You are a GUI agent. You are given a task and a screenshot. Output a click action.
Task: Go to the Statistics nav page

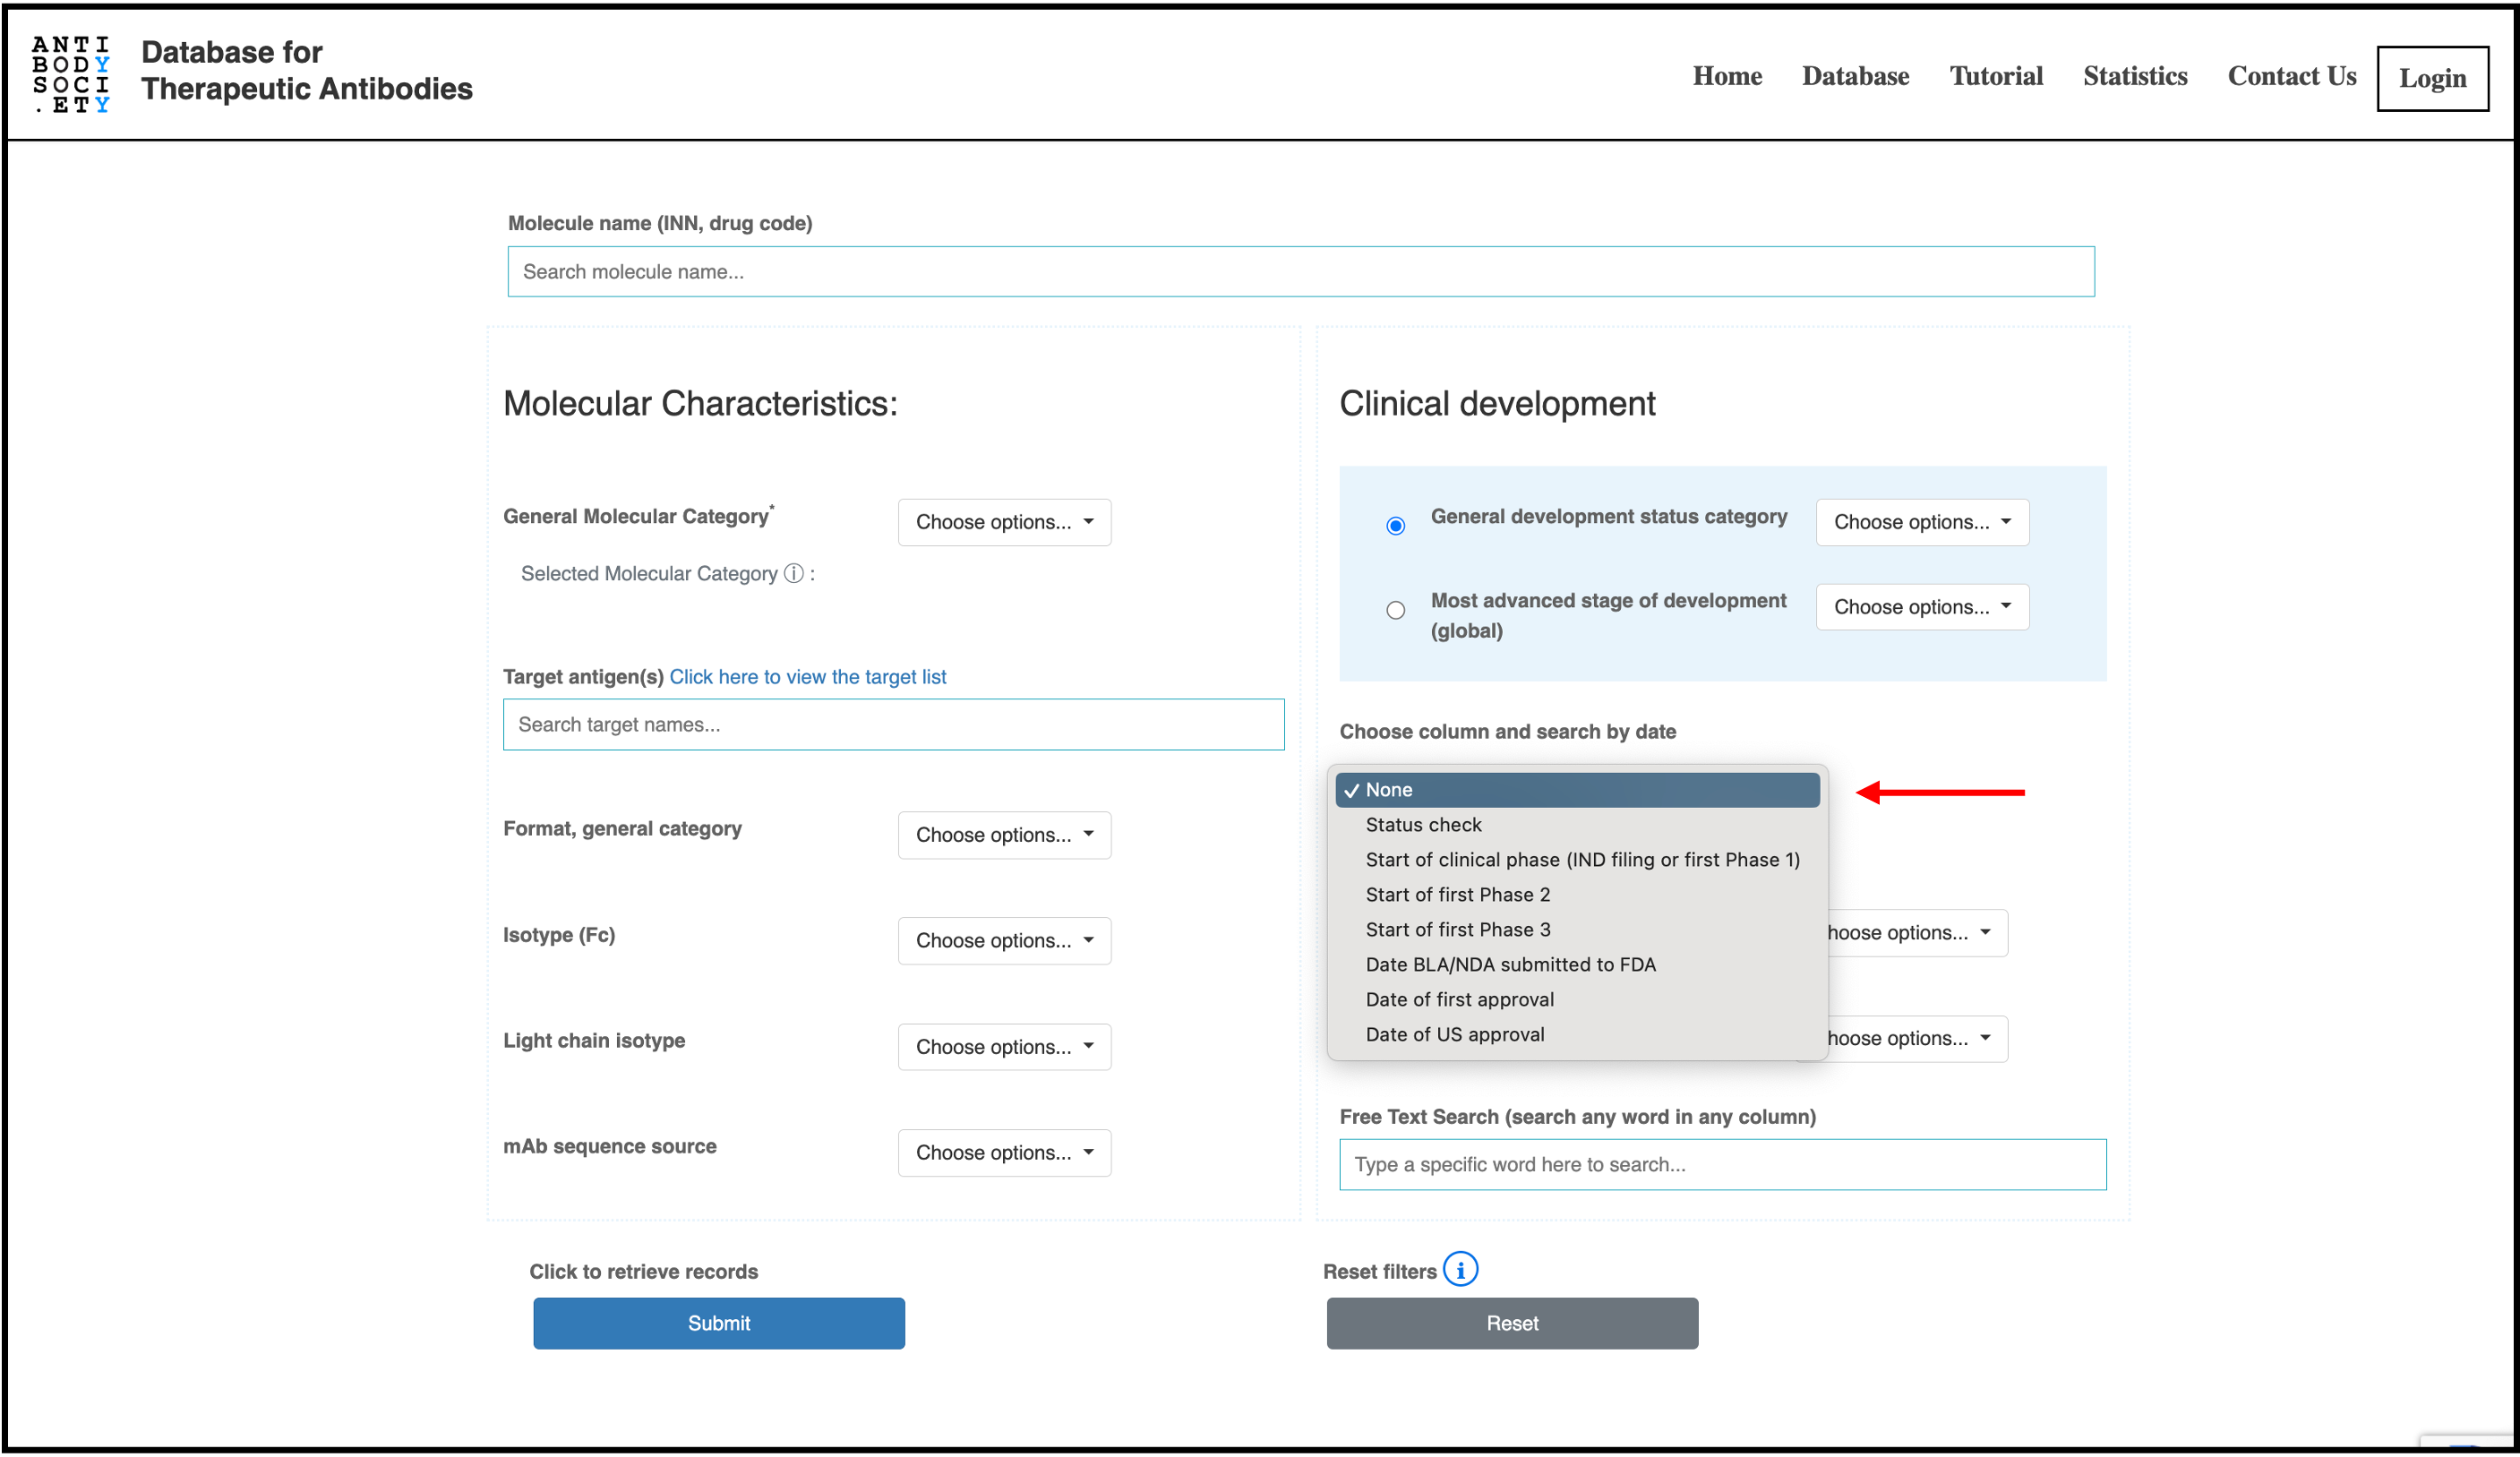[x=2134, y=76]
